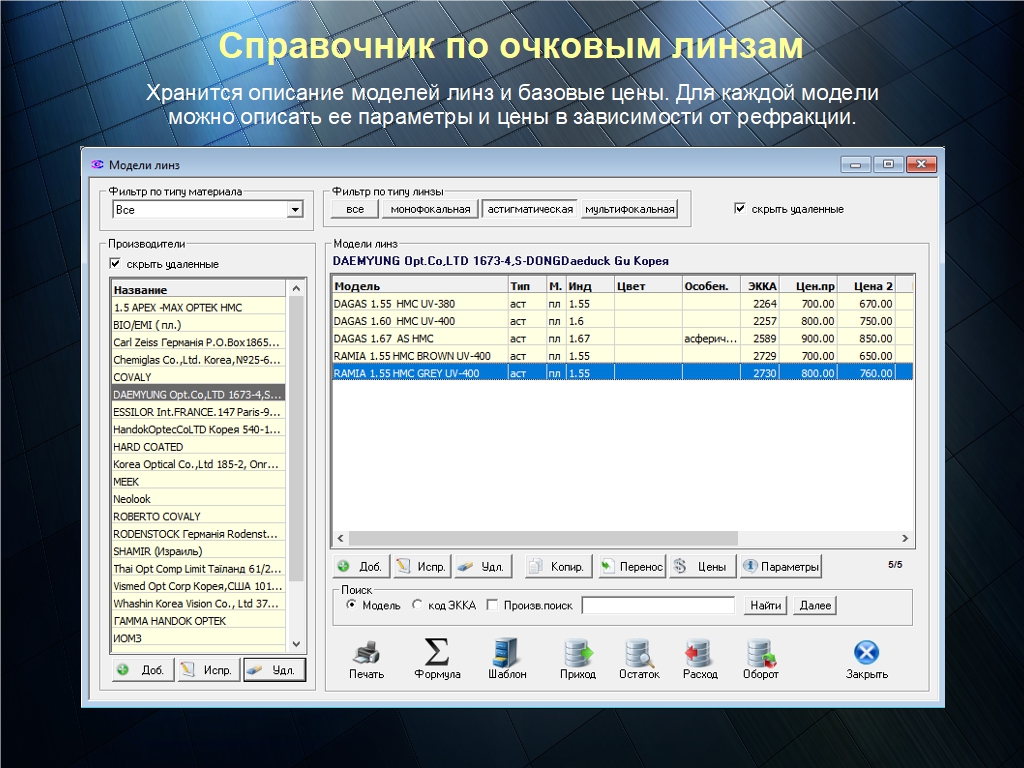Open the Шаблон template icon

[507, 654]
